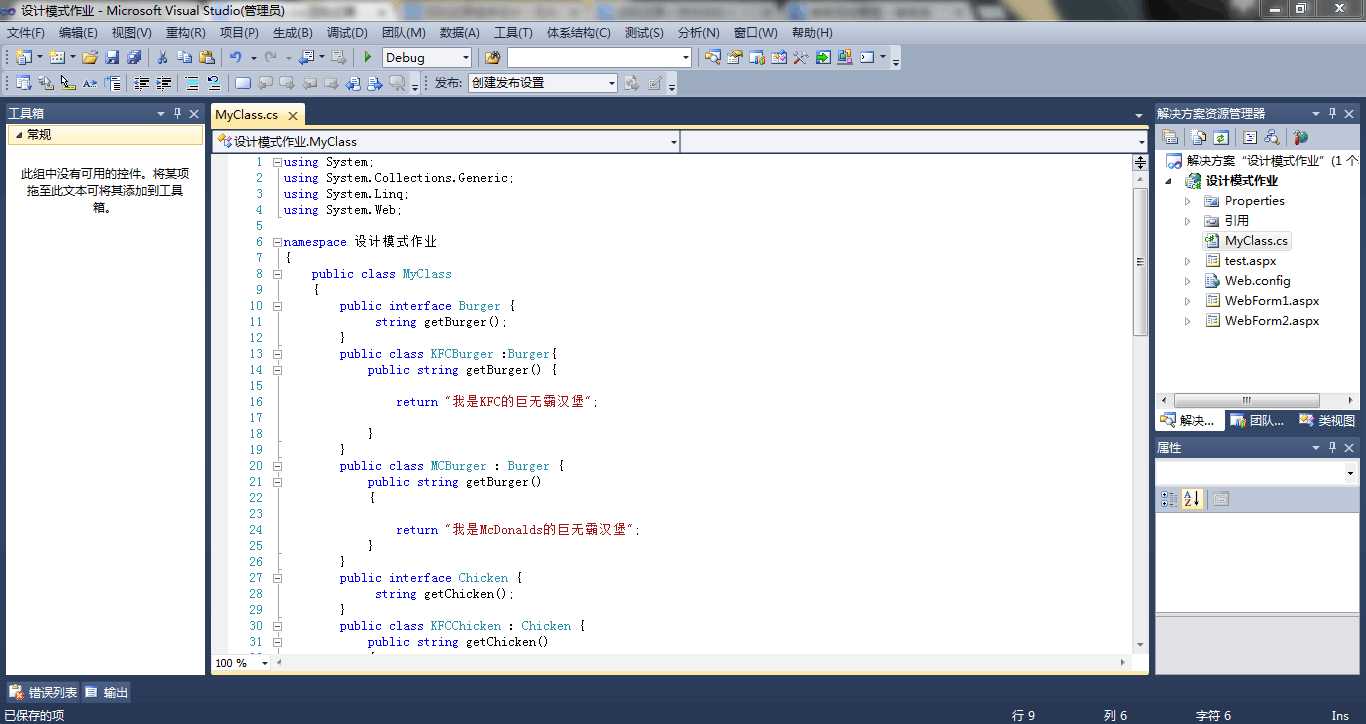Click the Start Page green arrow icon
This screenshot has height=724, width=1366.
(823, 58)
